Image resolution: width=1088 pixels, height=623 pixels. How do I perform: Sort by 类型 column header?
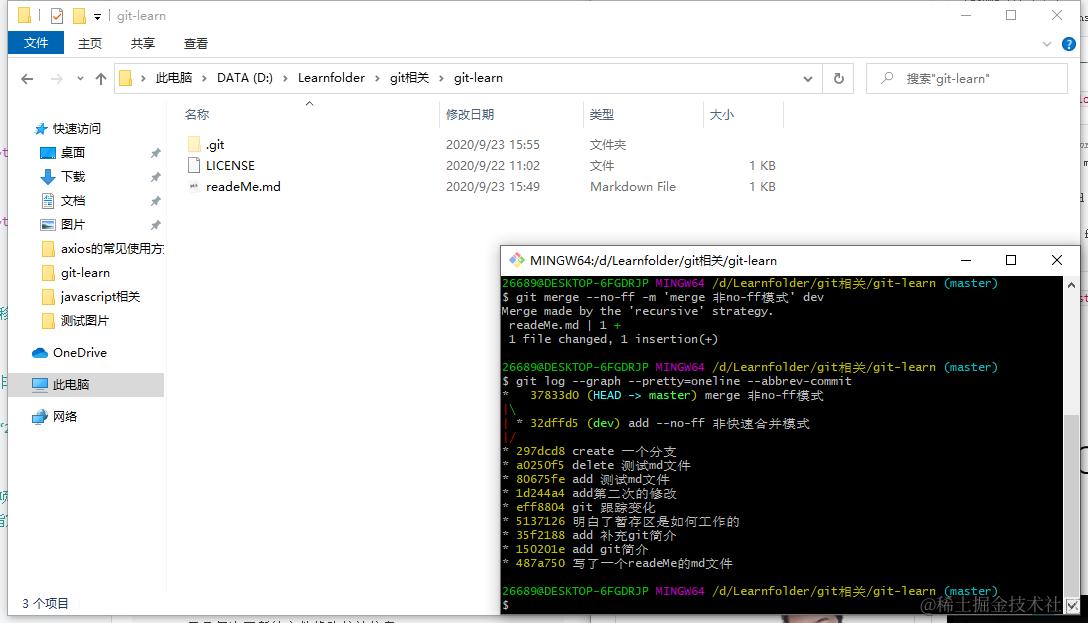pos(602,114)
